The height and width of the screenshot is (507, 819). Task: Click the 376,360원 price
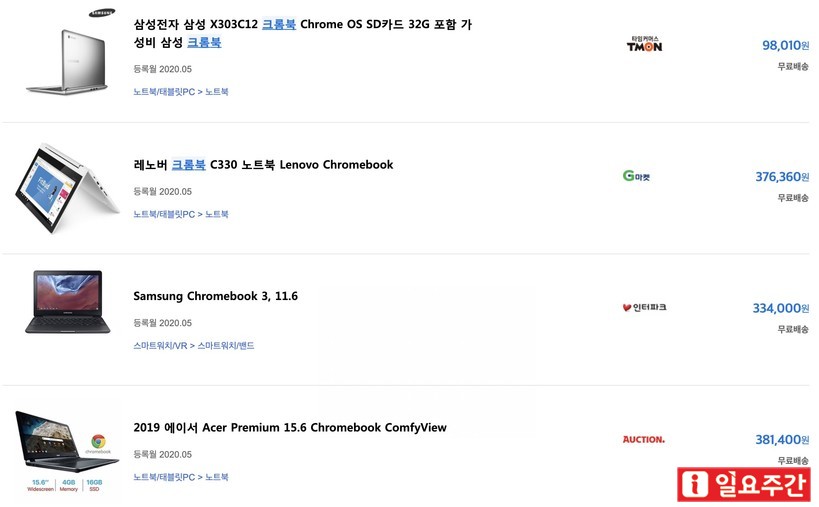point(781,177)
